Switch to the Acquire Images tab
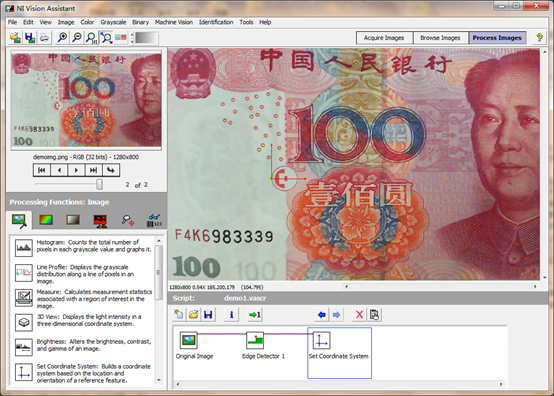The height and width of the screenshot is (396, 554). click(x=384, y=38)
